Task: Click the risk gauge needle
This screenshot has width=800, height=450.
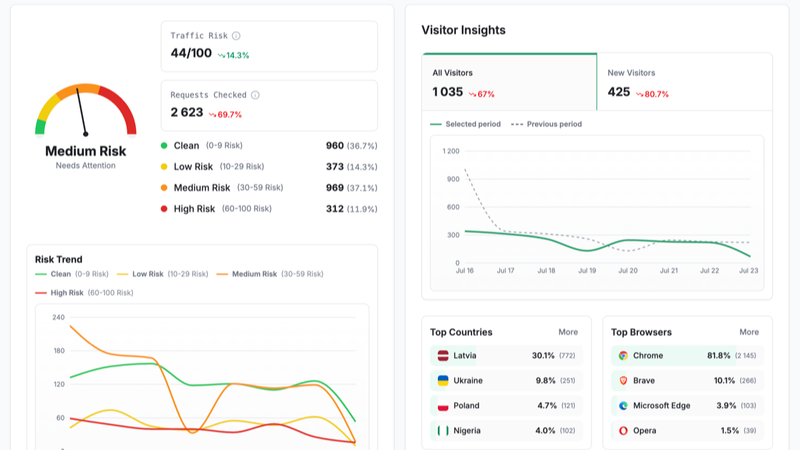Action: [82, 112]
